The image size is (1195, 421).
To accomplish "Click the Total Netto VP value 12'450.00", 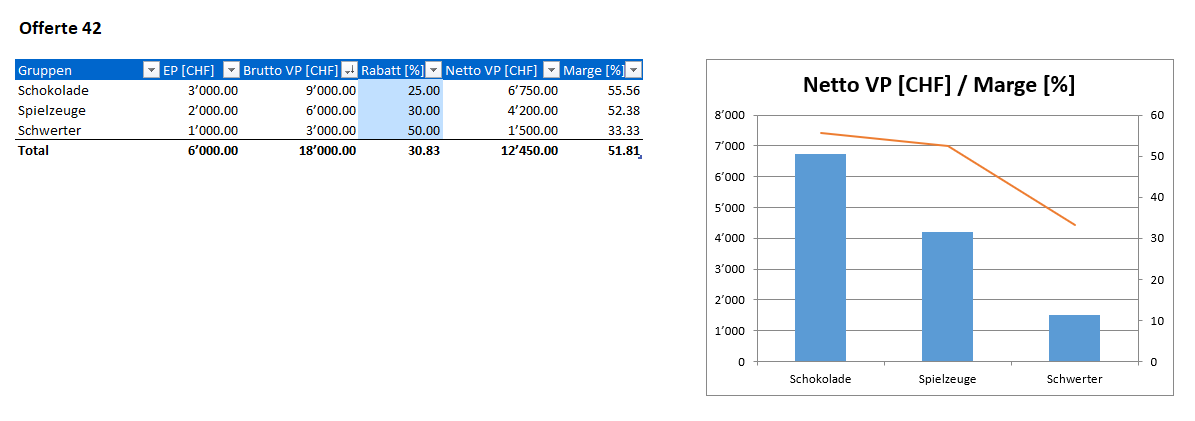I will tap(529, 150).
